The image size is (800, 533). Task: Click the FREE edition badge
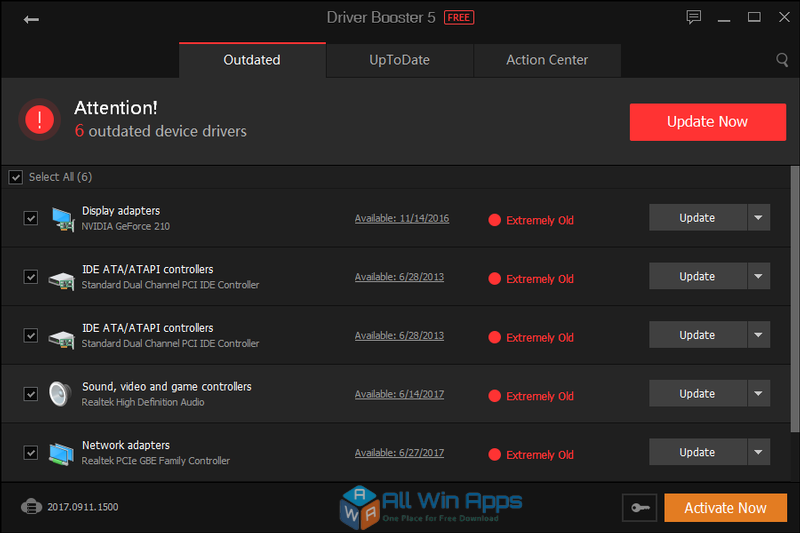tap(459, 17)
